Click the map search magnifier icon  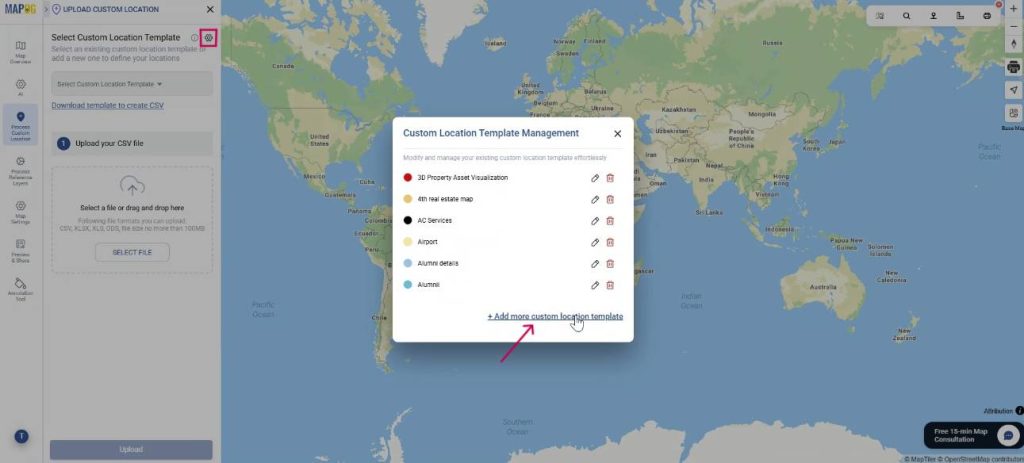point(906,16)
